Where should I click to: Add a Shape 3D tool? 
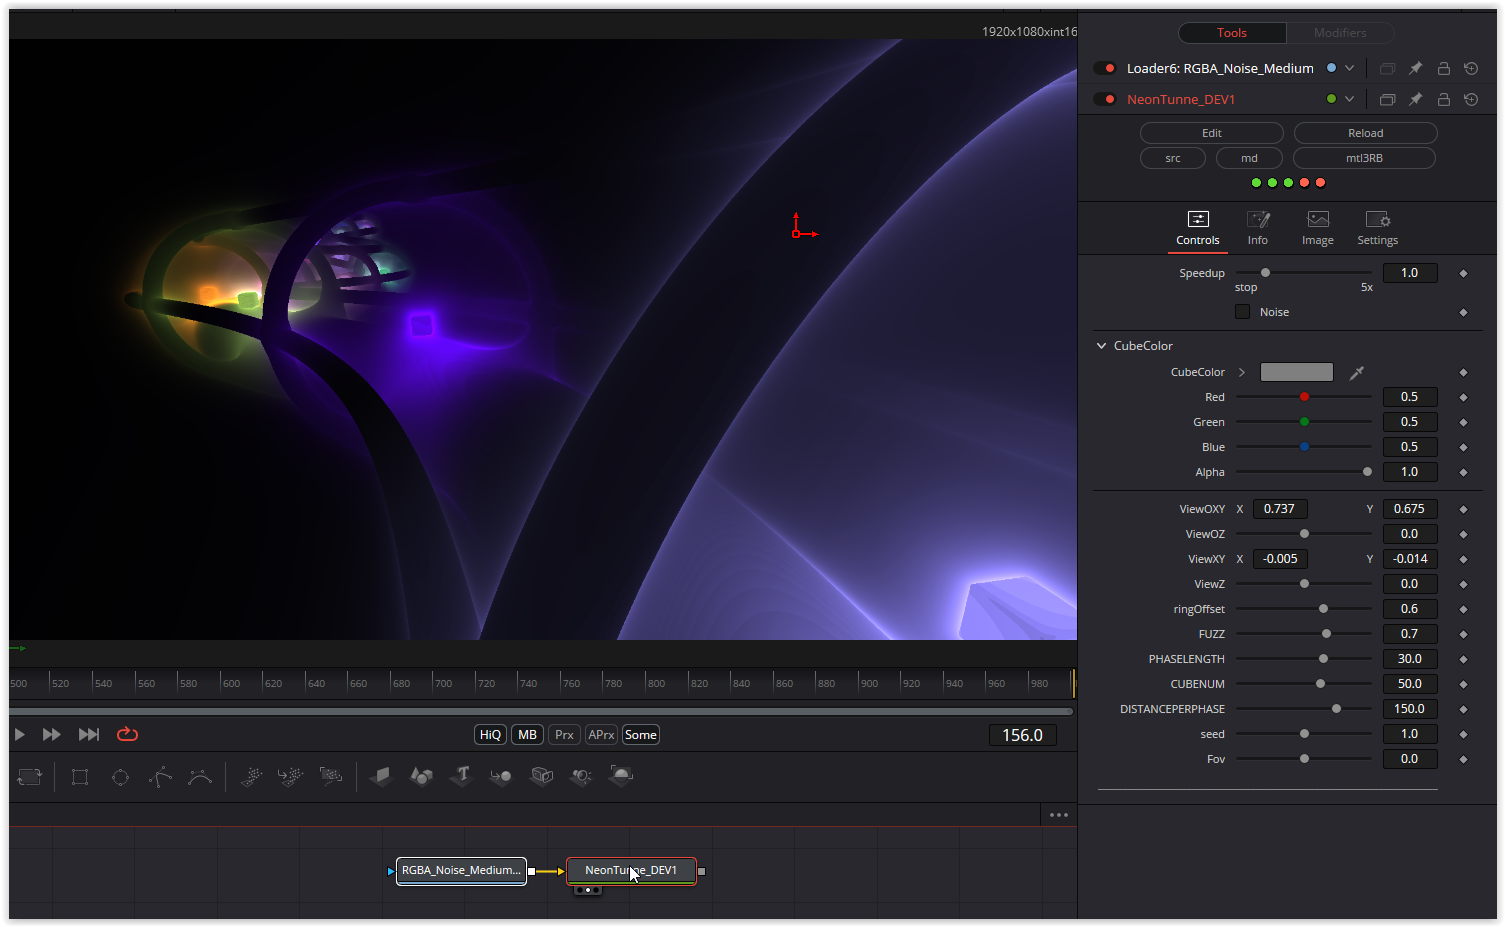click(x=421, y=777)
